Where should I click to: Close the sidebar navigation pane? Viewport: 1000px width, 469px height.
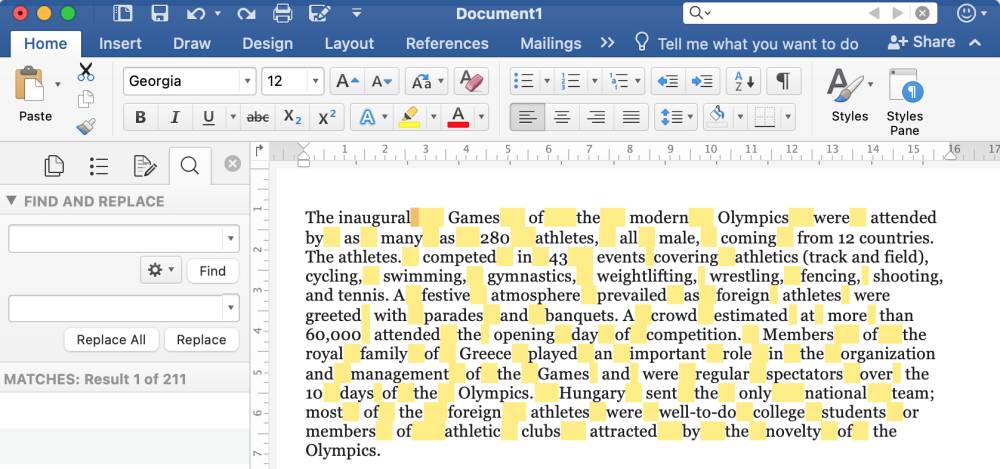(x=233, y=164)
